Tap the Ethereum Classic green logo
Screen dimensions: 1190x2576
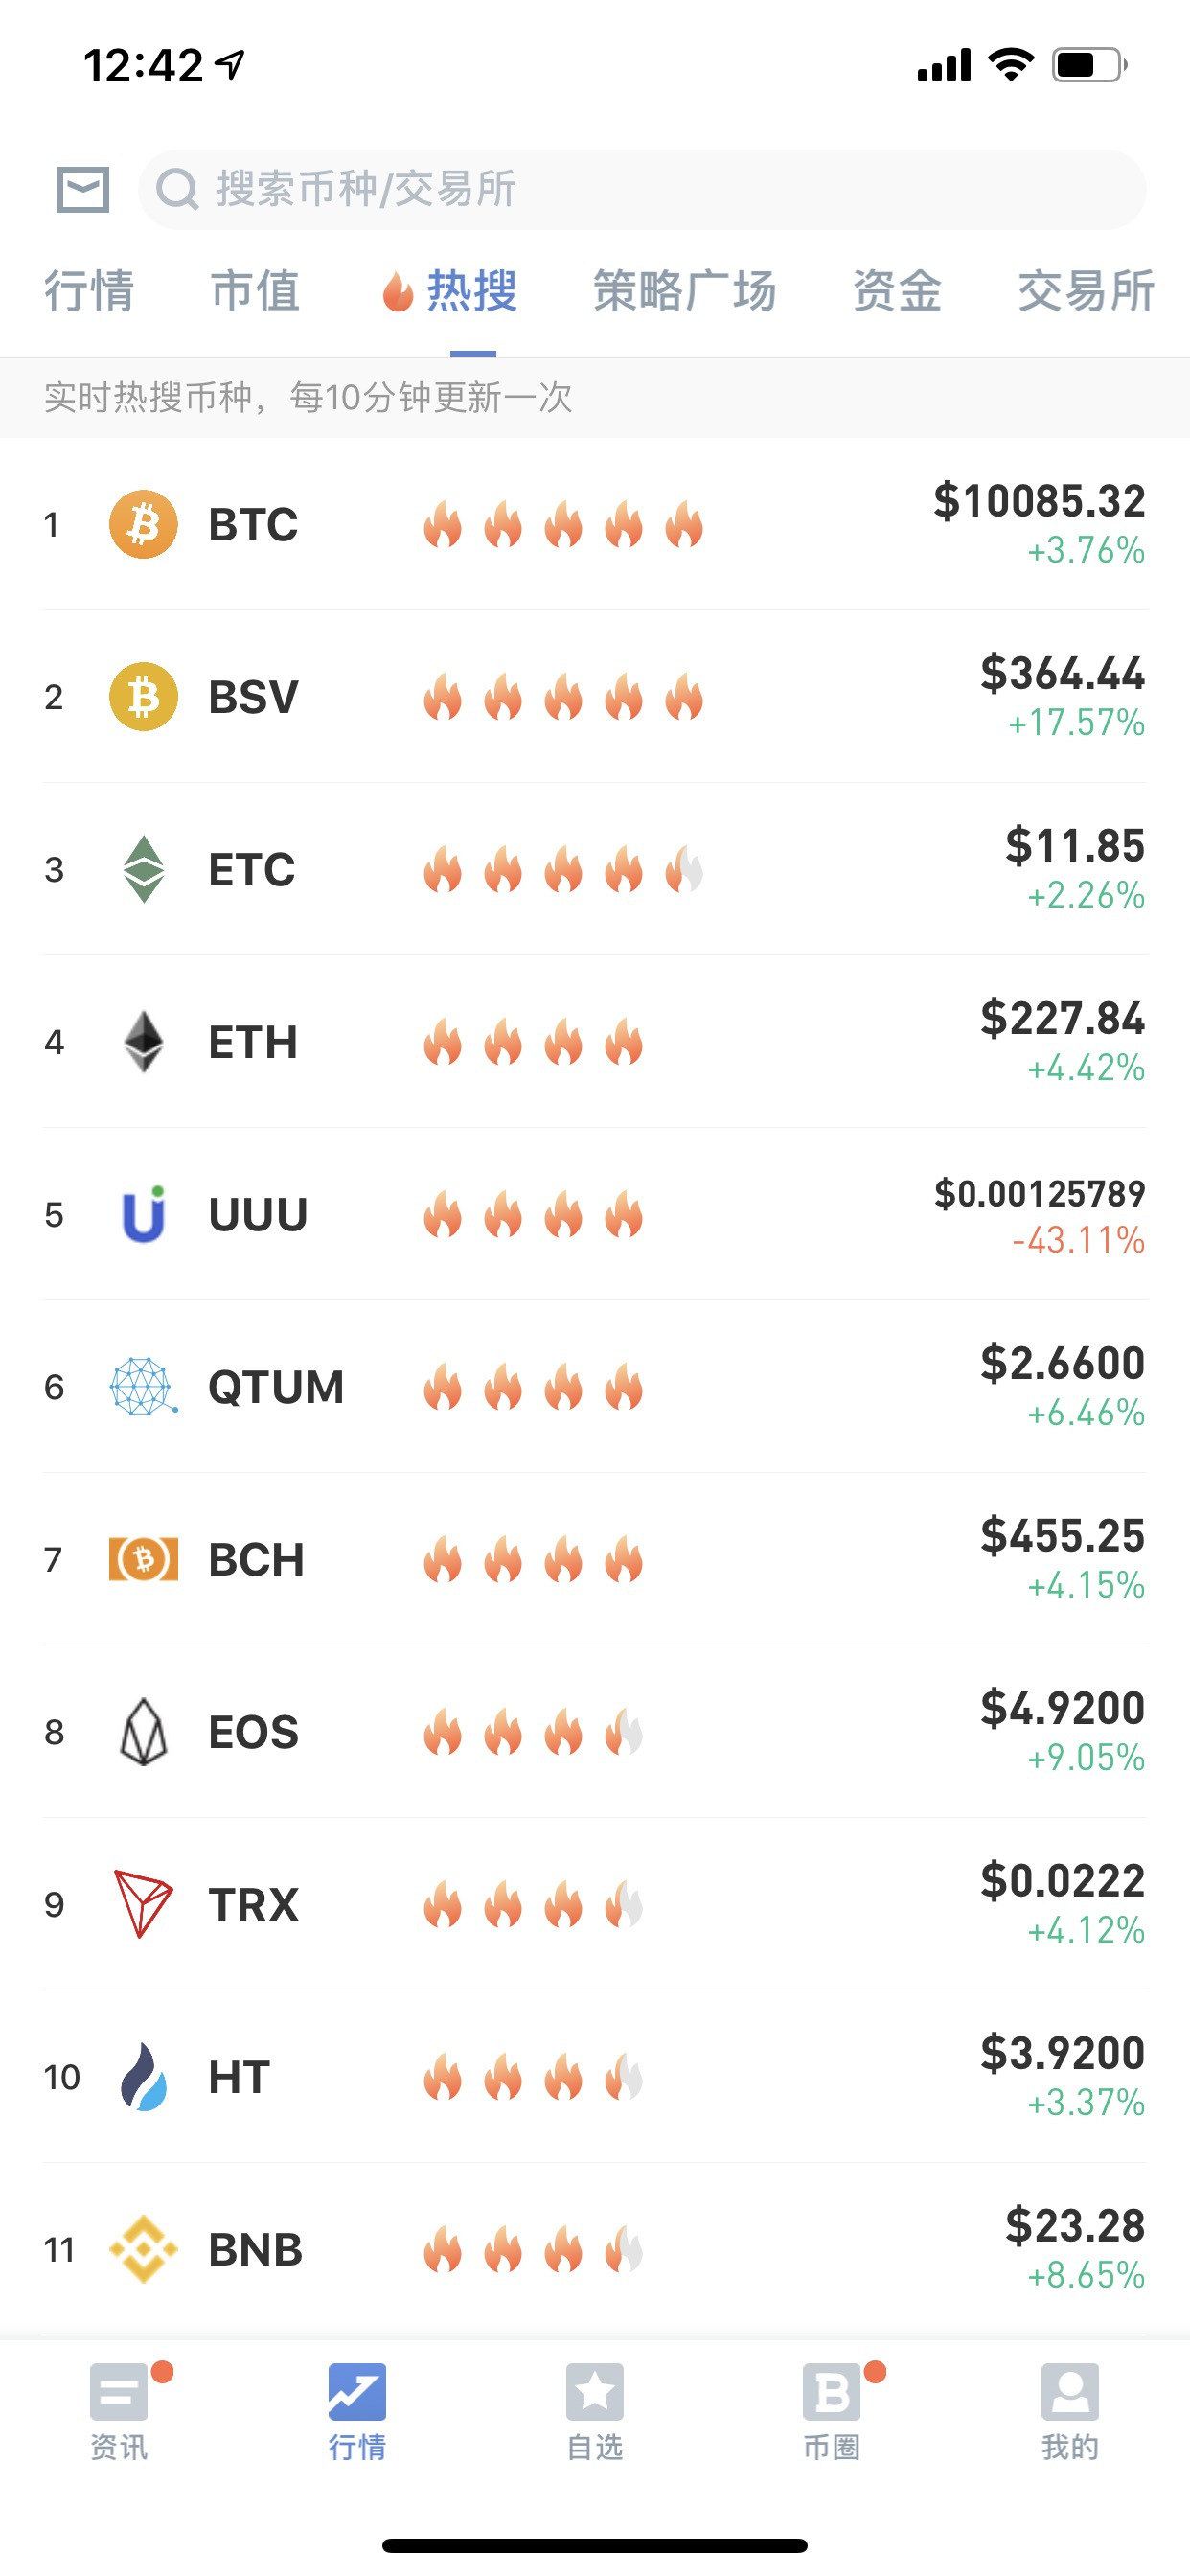(143, 869)
